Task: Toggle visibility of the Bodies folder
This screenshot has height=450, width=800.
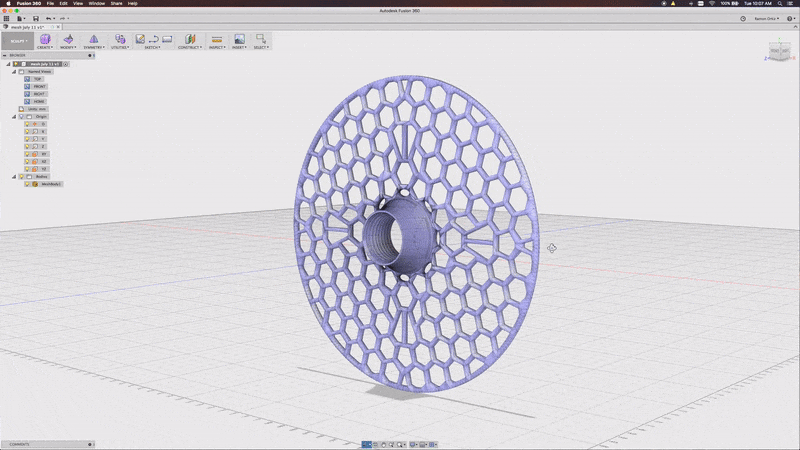Action: pyautogui.click(x=21, y=177)
